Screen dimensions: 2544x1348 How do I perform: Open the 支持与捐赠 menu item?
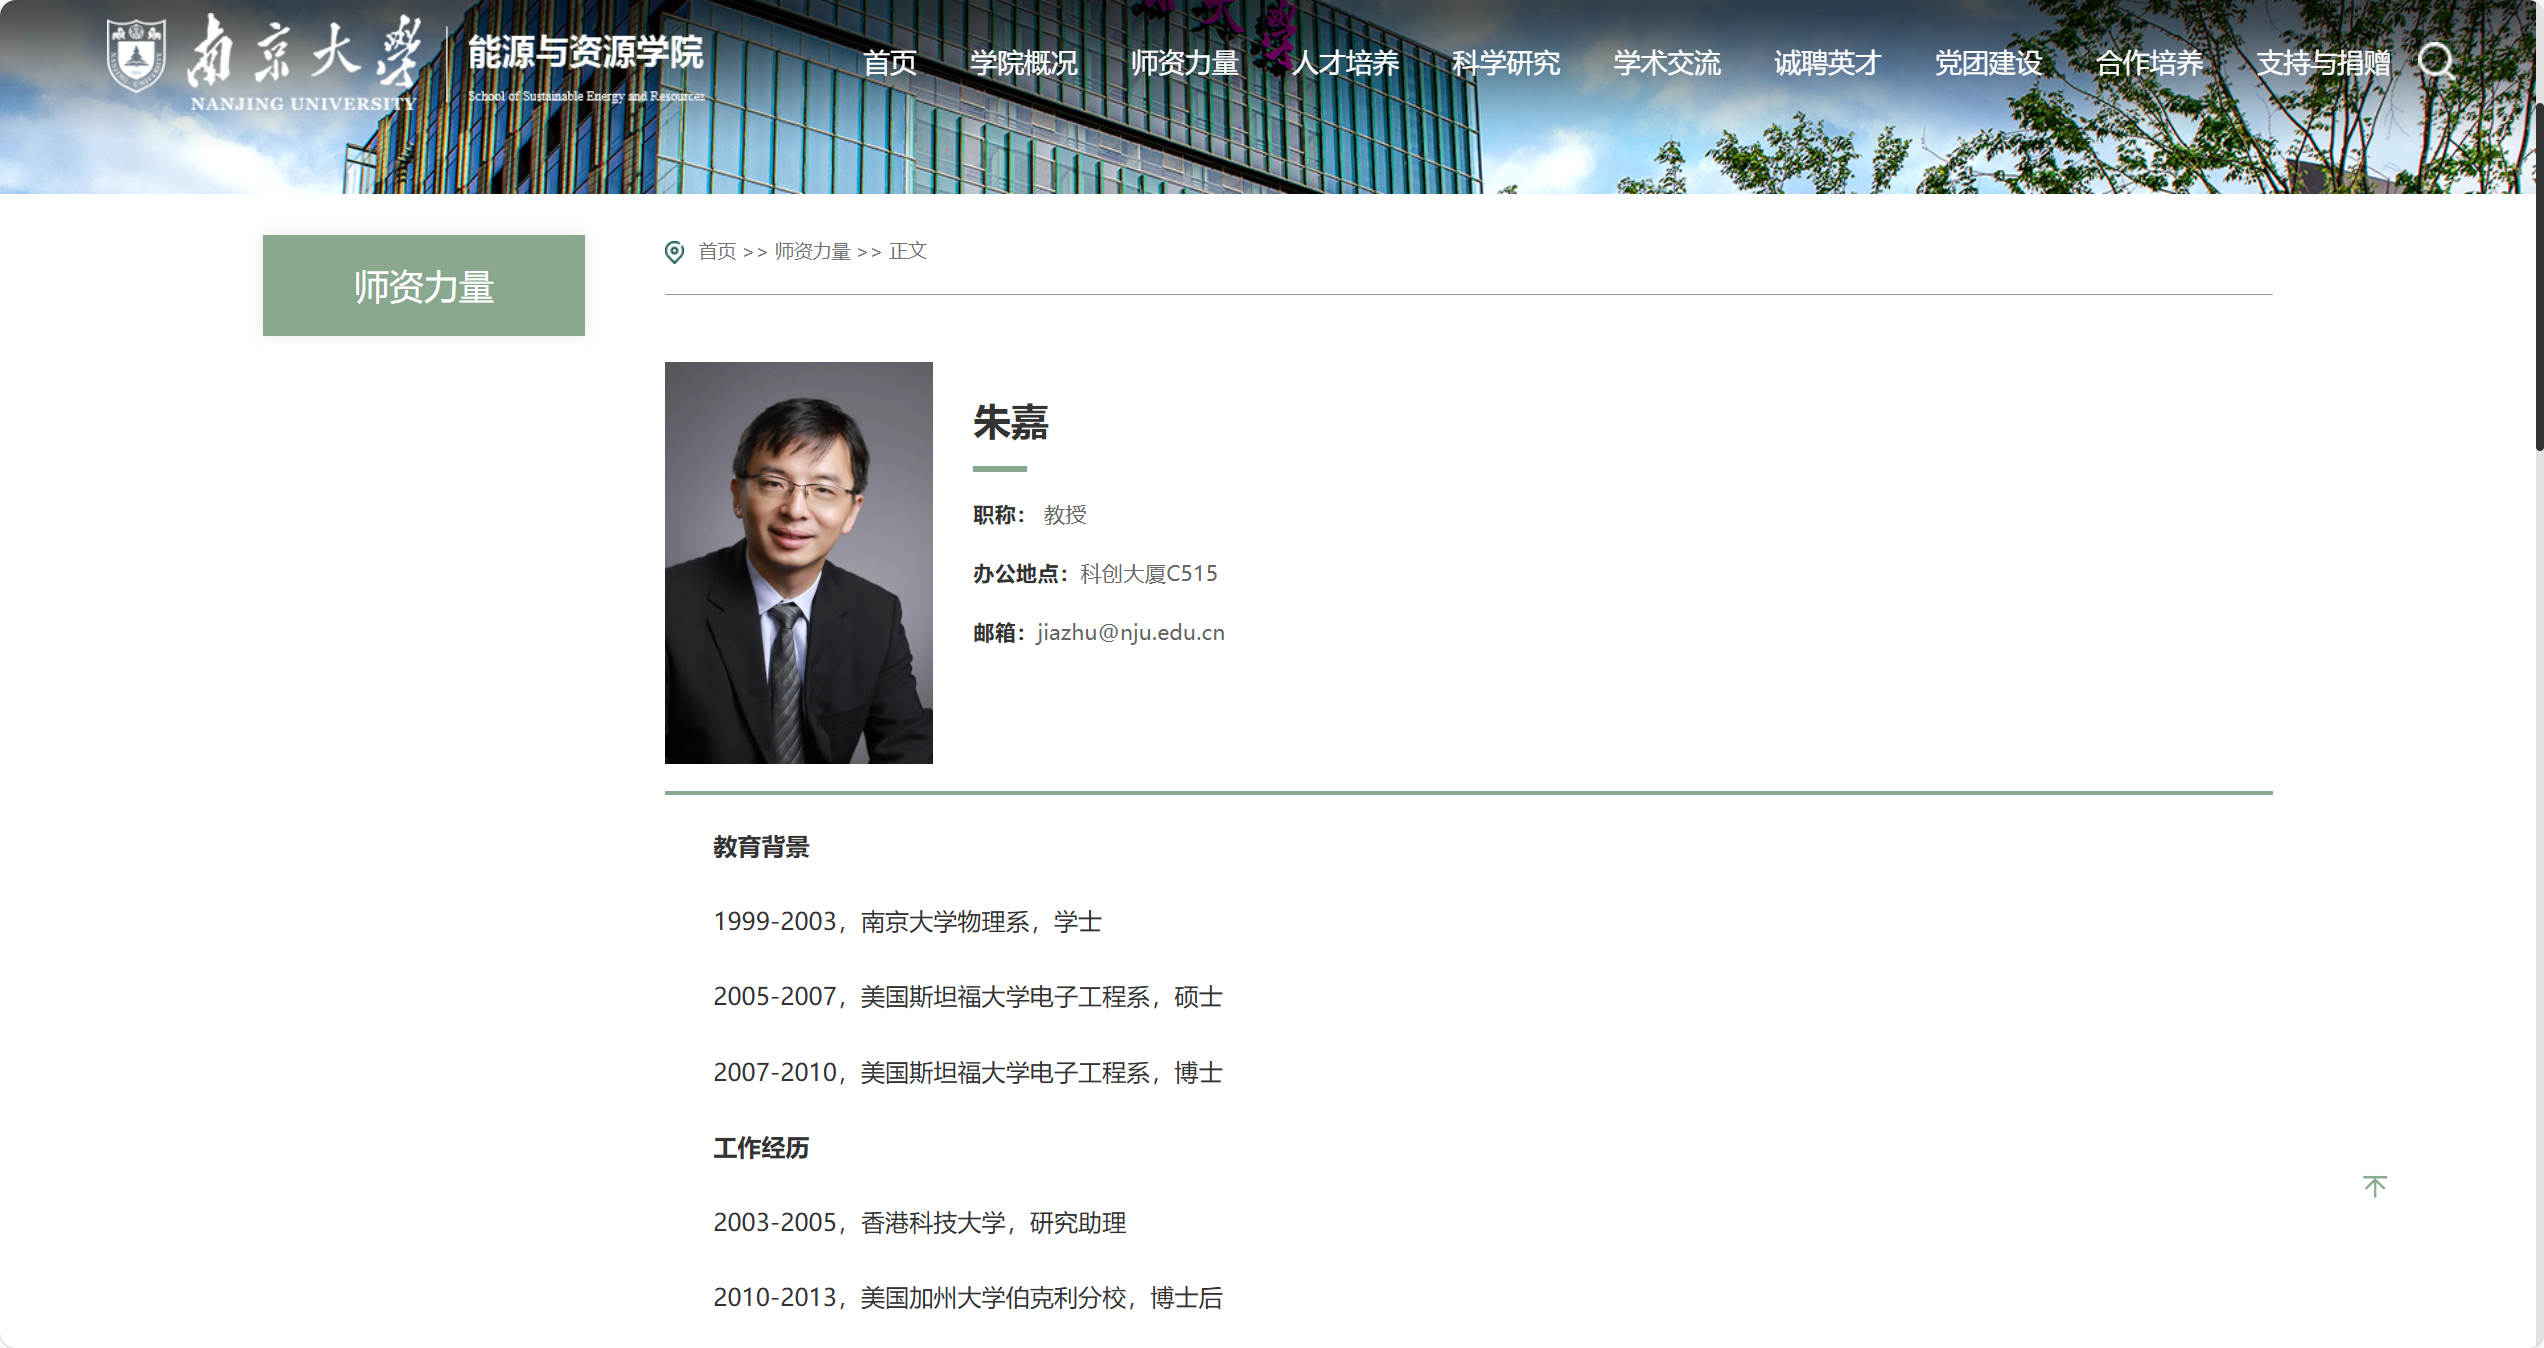2323,63
